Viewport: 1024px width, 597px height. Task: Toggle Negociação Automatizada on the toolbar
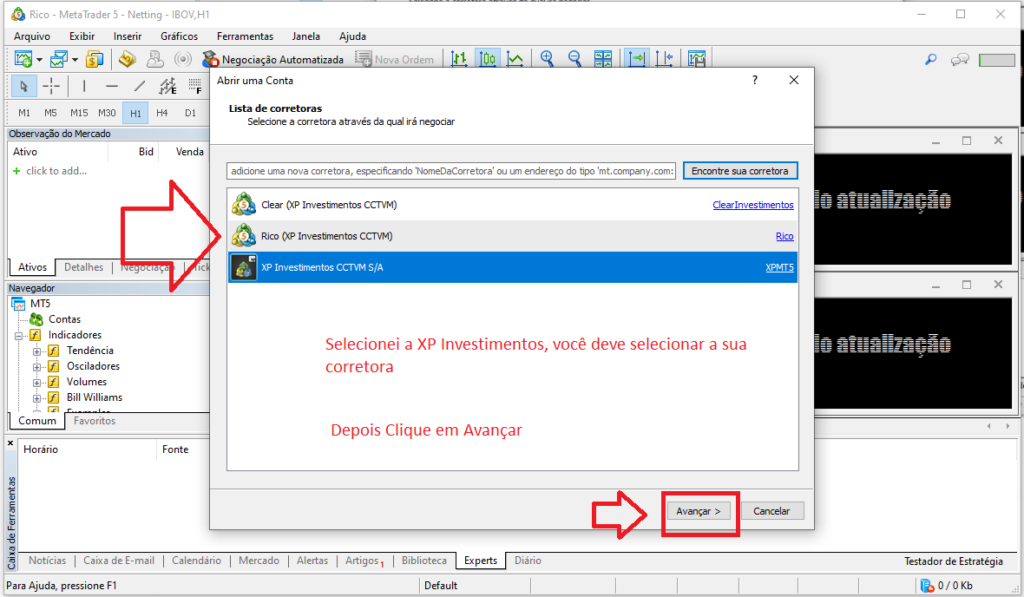pyautogui.click(x=273, y=59)
